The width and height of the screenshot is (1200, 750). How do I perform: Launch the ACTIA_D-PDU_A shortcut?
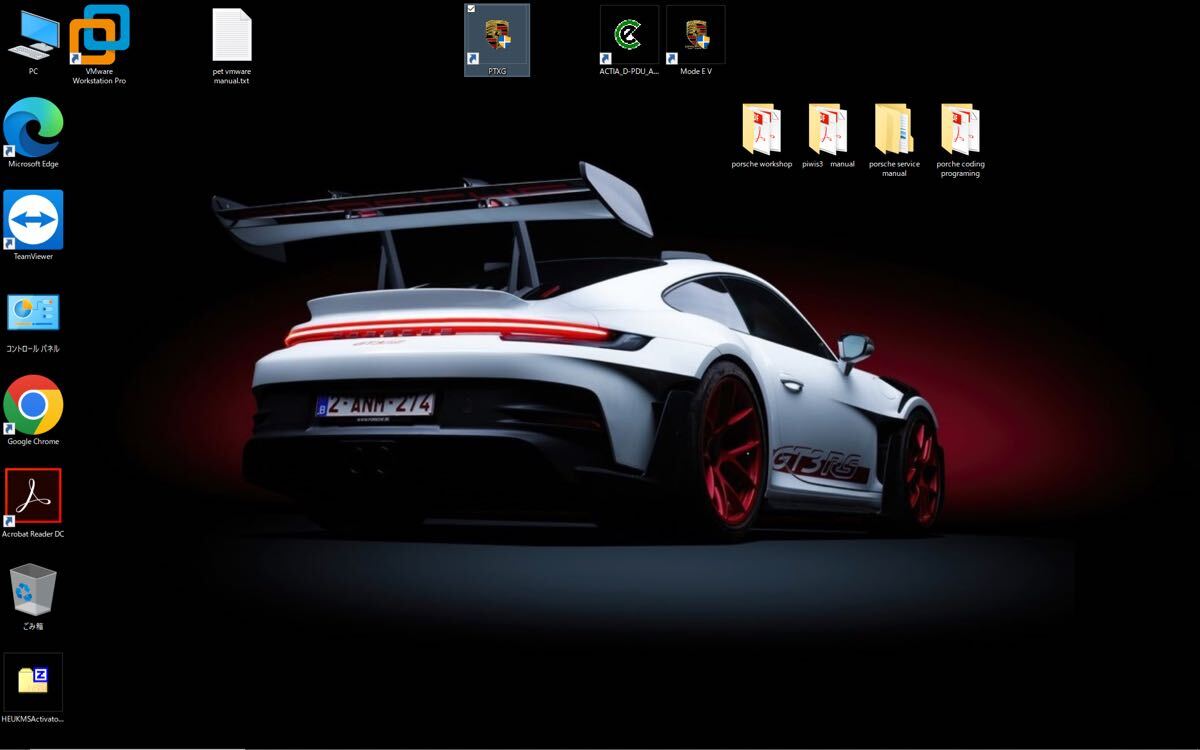[628, 36]
